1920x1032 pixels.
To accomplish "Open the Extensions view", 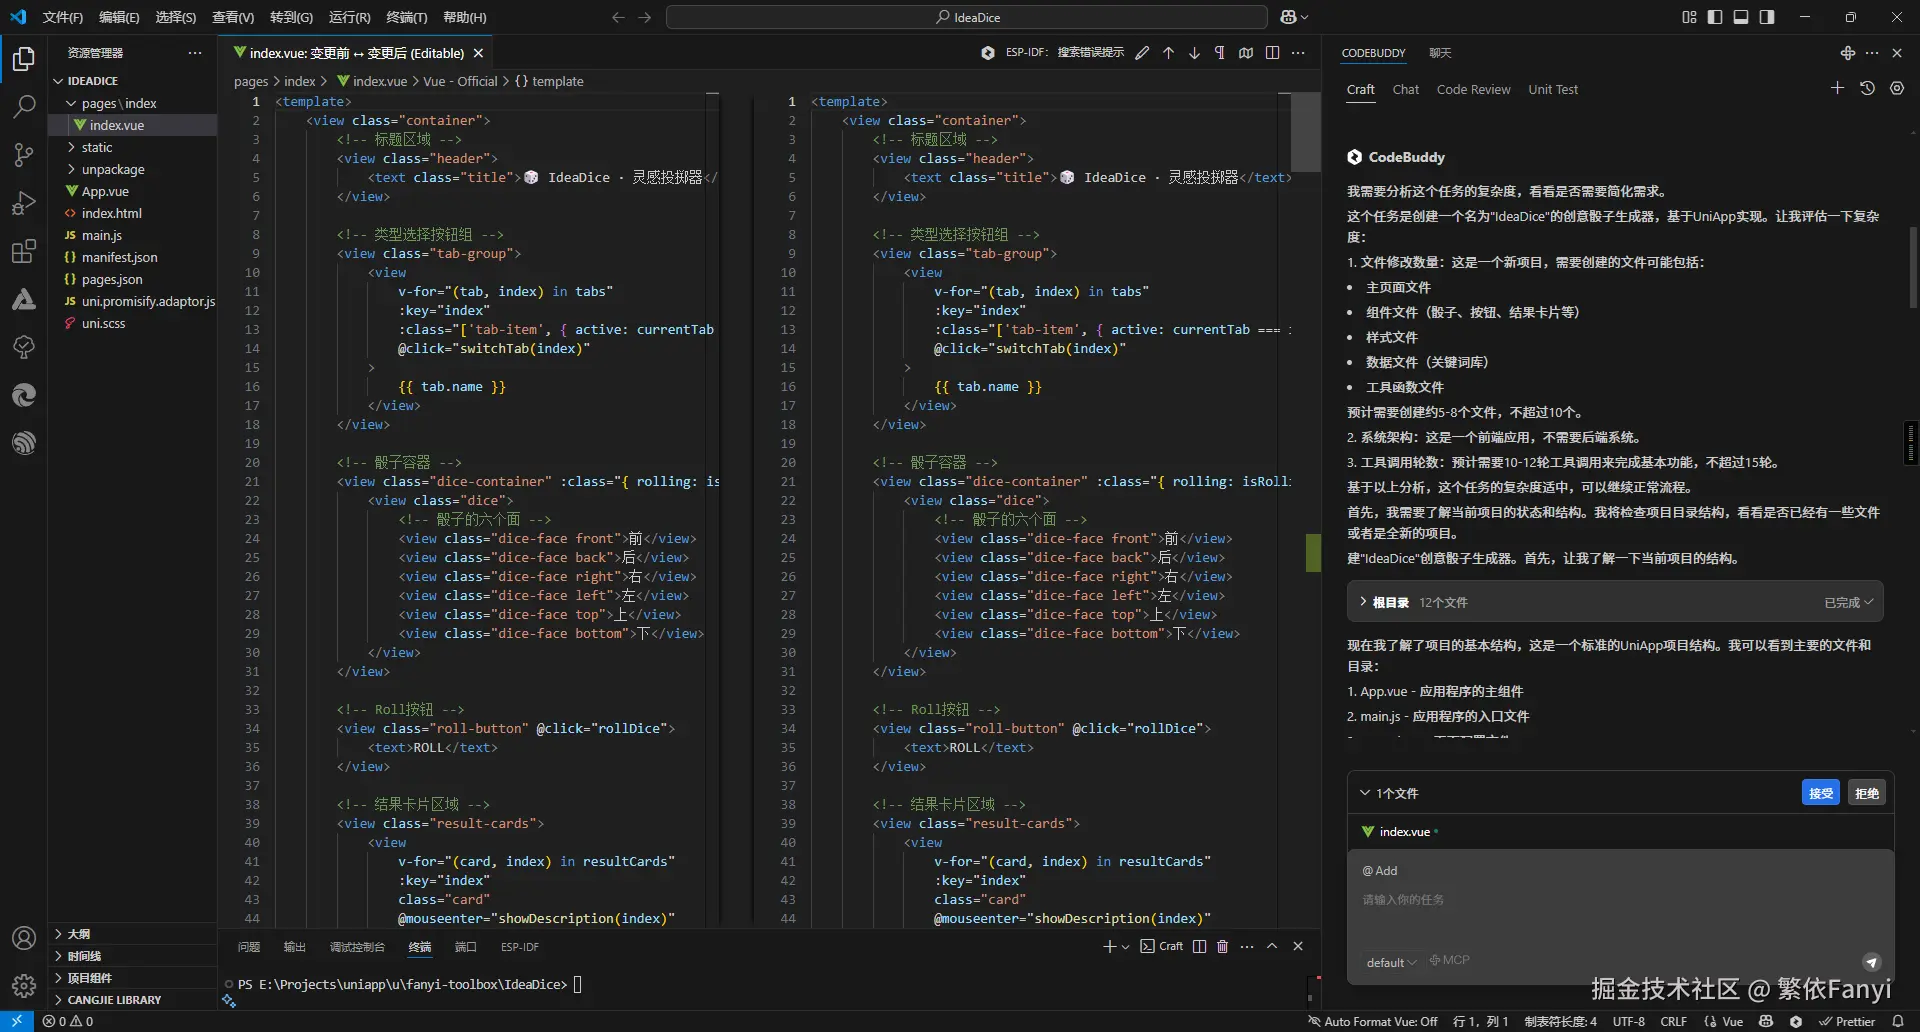I will point(24,251).
